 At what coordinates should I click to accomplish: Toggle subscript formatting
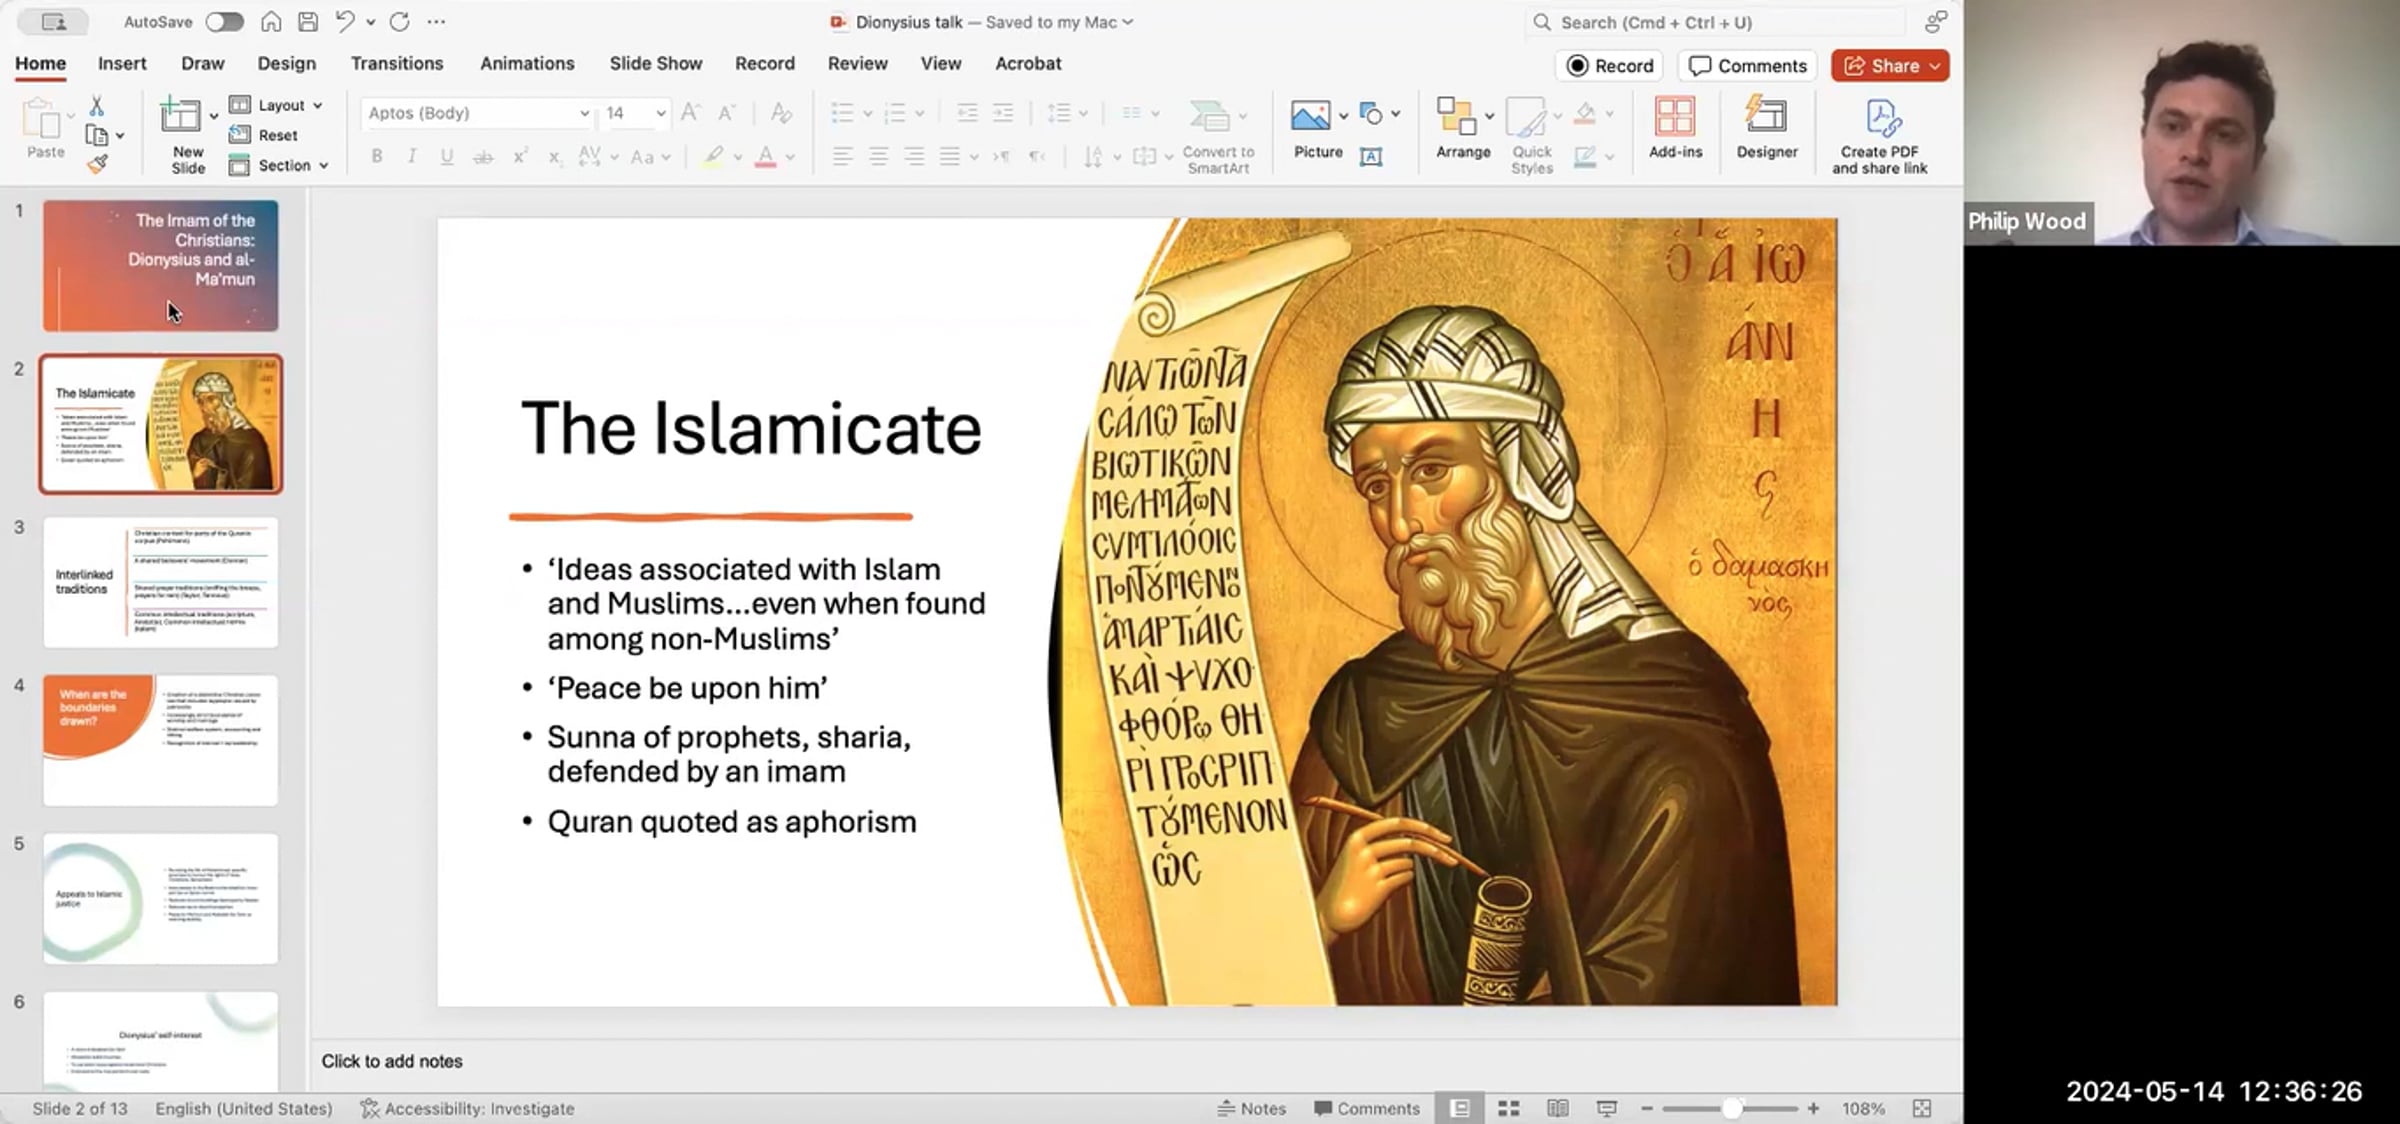[x=555, y=156]
